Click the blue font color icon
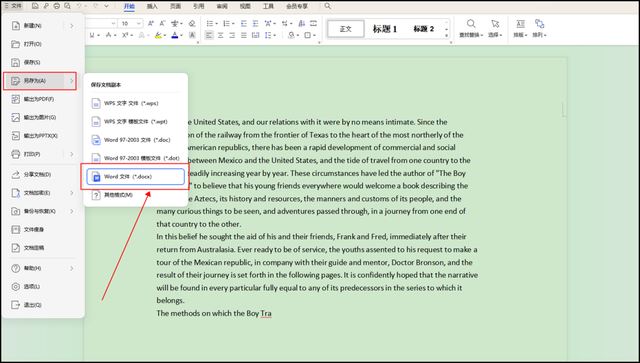640x363 pixels. 175,36
